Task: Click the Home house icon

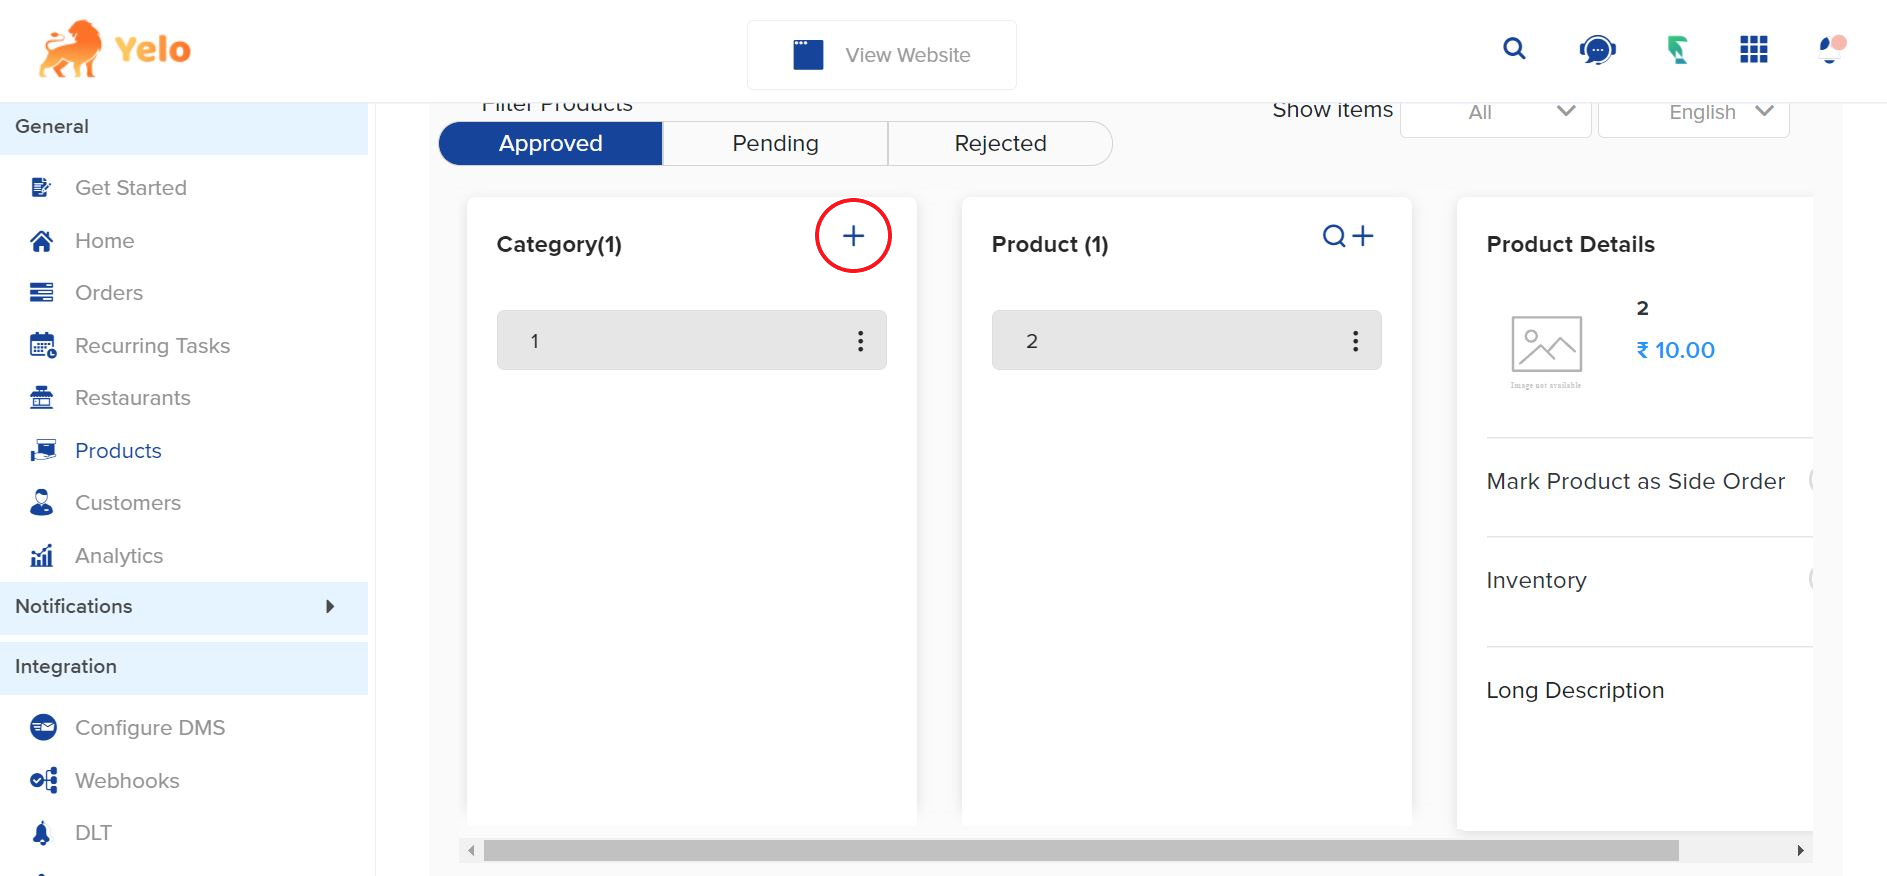Action: (41, 240)
